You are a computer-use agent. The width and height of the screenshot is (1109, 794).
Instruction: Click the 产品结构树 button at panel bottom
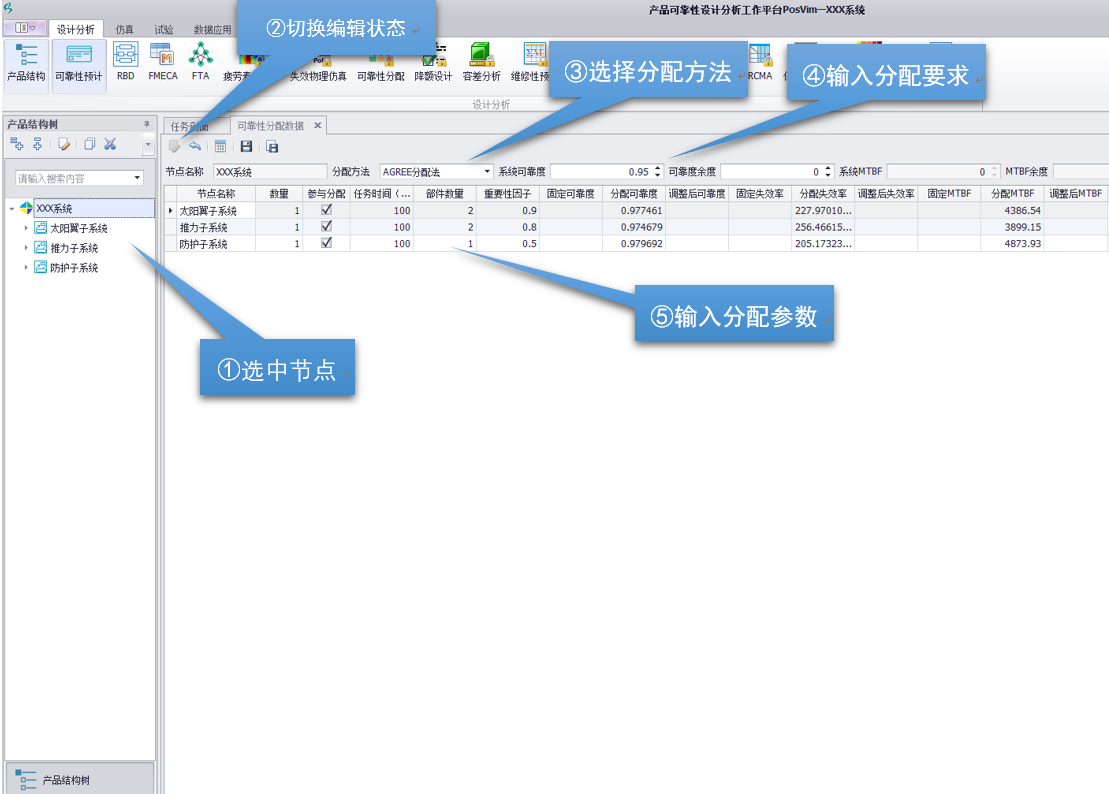(79, 780)
